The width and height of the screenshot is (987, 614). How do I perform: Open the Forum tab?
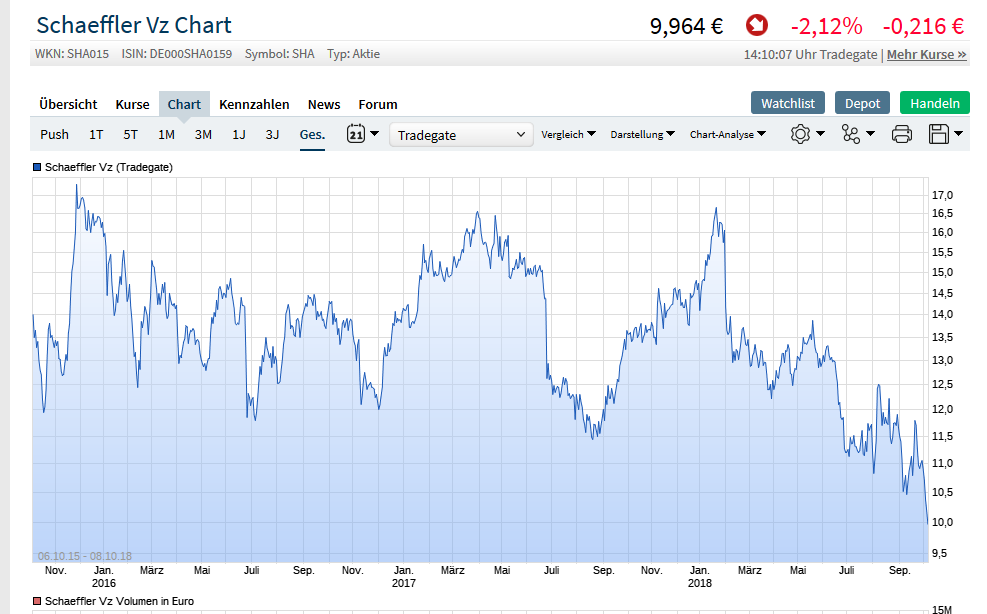[378, 105]
